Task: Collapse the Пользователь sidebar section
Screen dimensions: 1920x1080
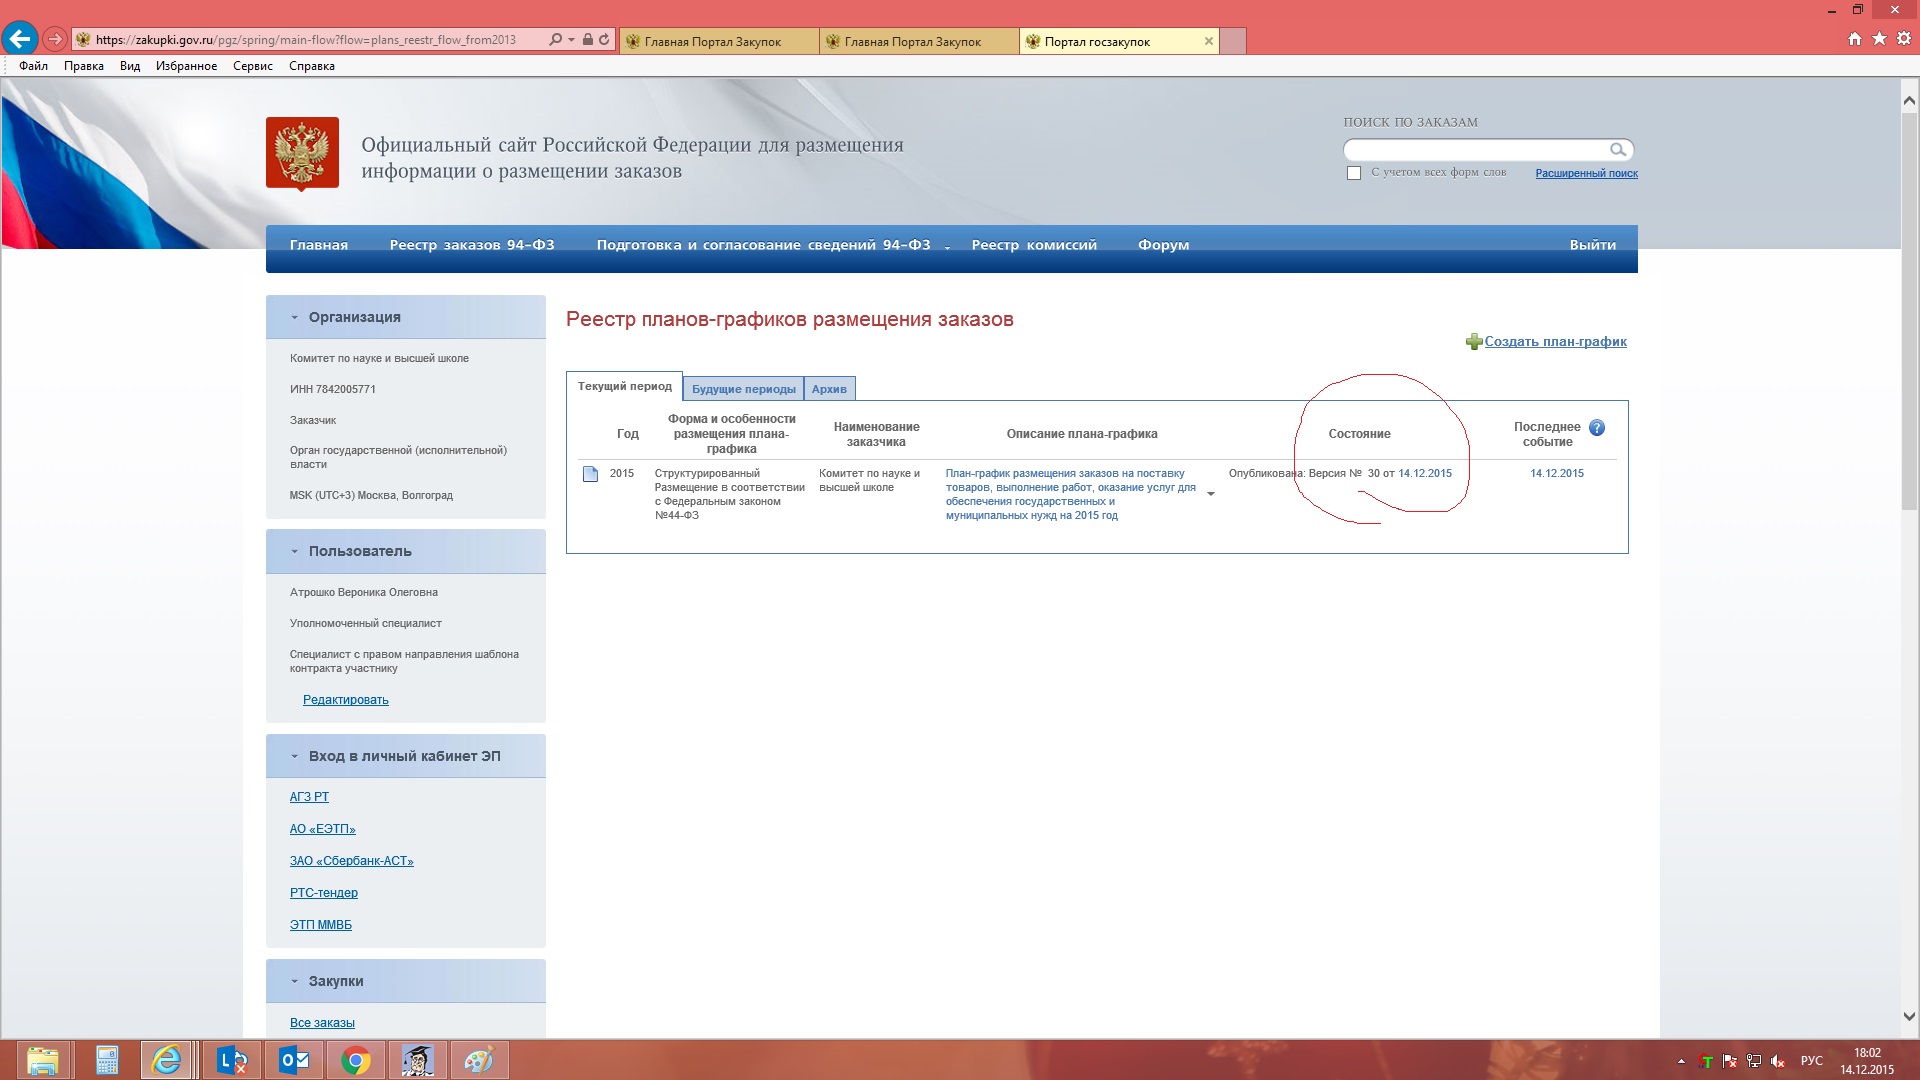Action: (x=294, y=551)
